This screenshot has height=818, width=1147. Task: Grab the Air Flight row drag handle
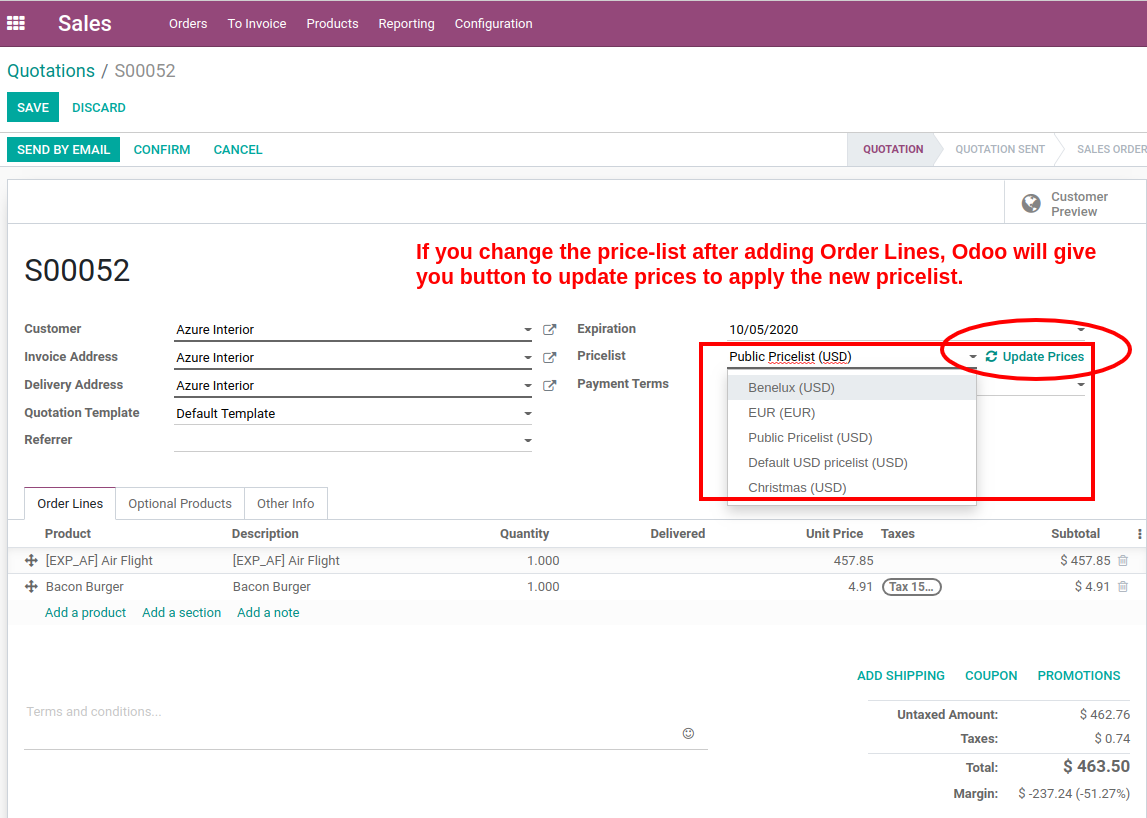(x=31, y=560)
